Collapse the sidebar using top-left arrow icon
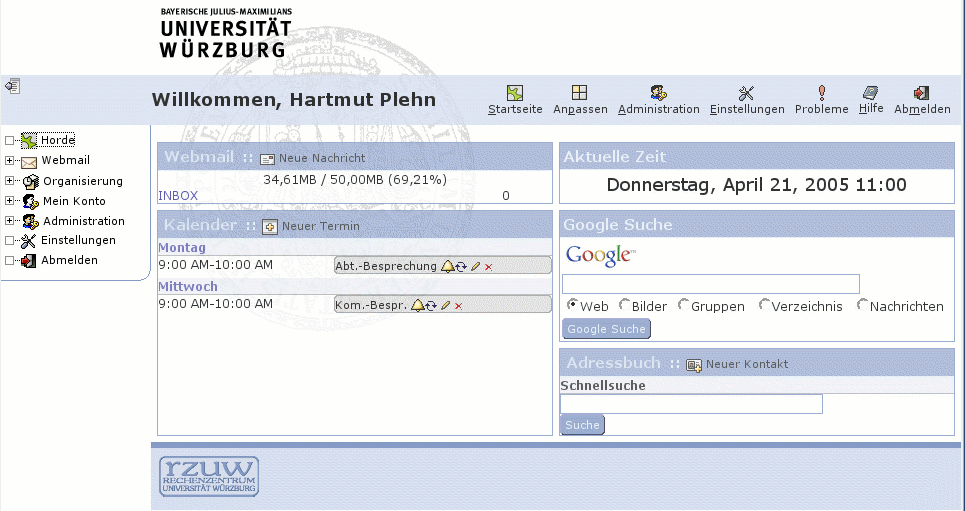 pyautogui.click(x=12, y=86)
